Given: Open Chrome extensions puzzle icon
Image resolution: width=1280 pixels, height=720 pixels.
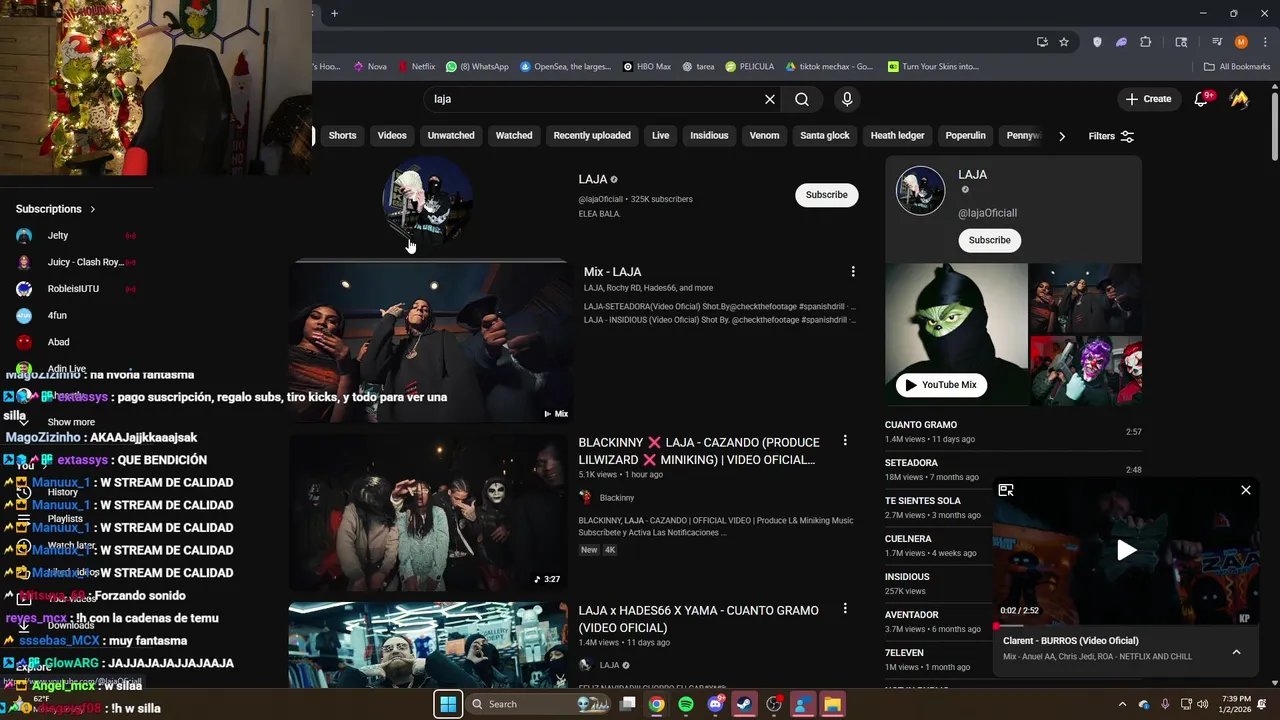Looking at the screenshot, I should click(x=1146, y=42).
